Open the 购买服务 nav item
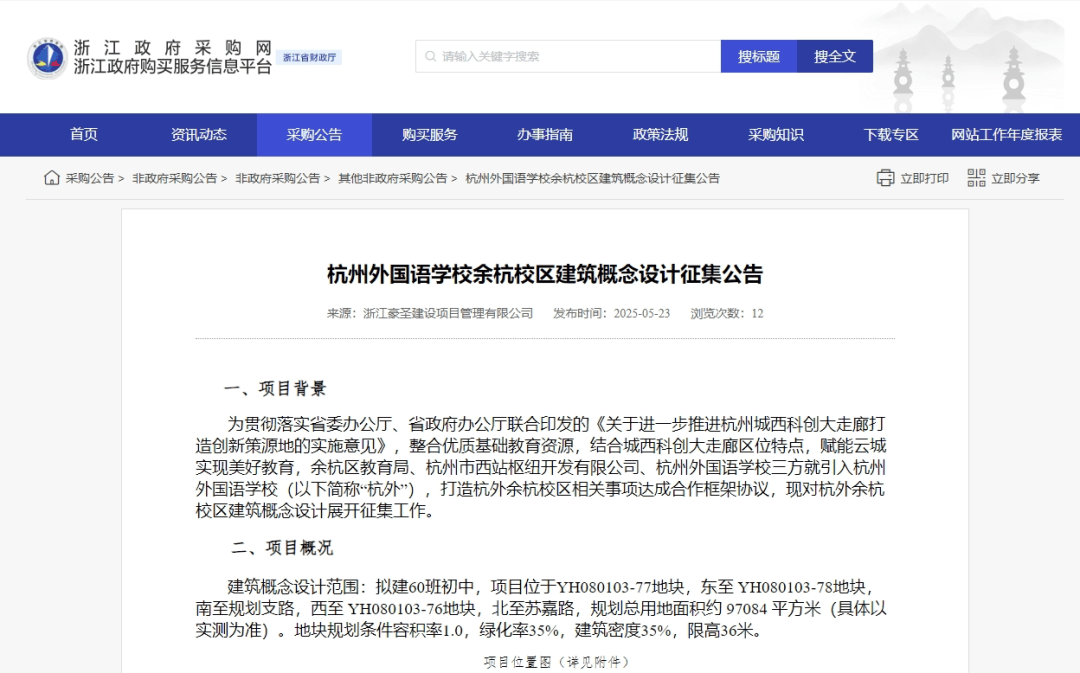This screenshot has width=1080, height=673. 430,134
